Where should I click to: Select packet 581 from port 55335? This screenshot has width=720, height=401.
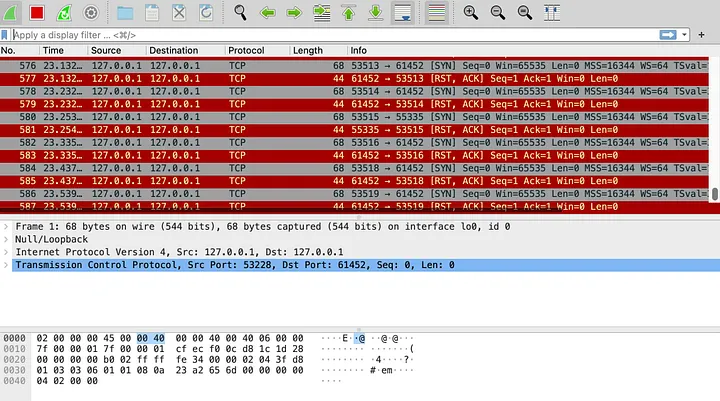pos(354,130)
